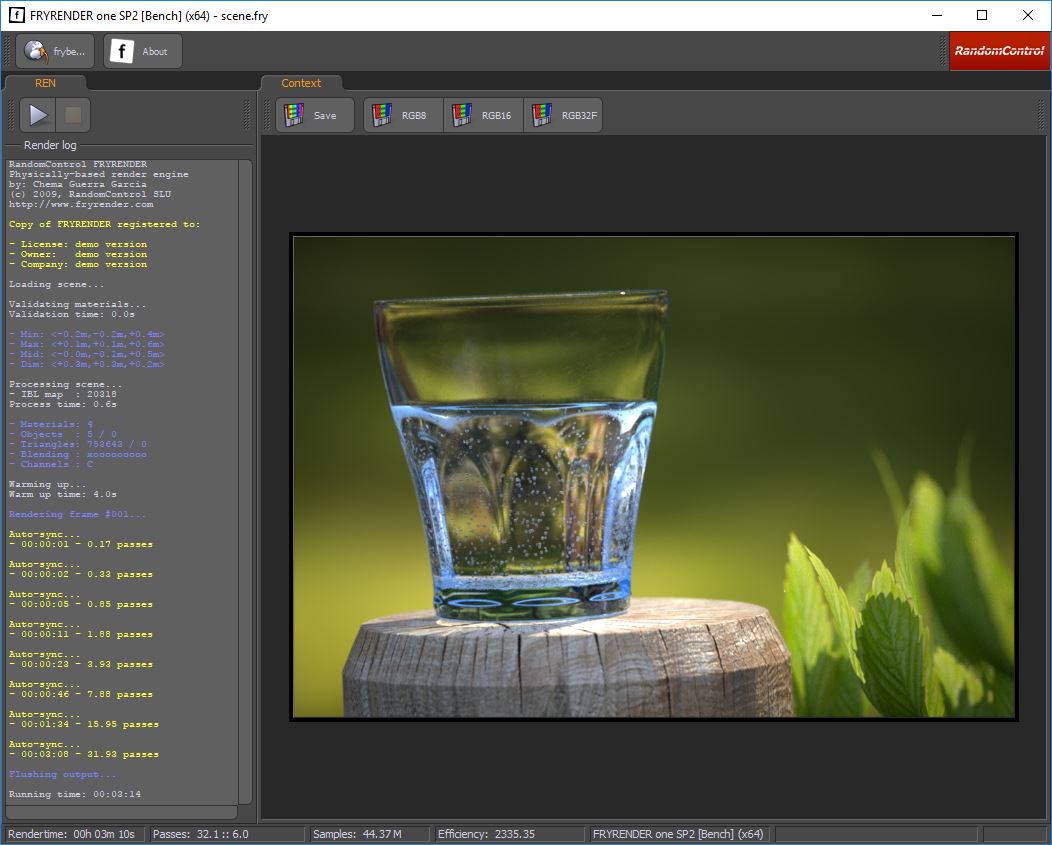Pick the RGB32F output format

pyautogui.click(x=564, y=115)
